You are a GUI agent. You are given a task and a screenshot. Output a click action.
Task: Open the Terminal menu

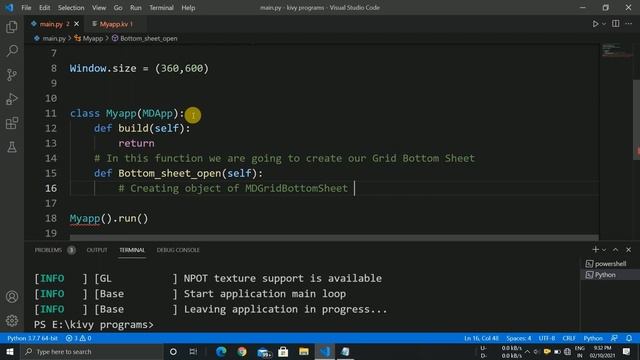(x=161, y=8)
